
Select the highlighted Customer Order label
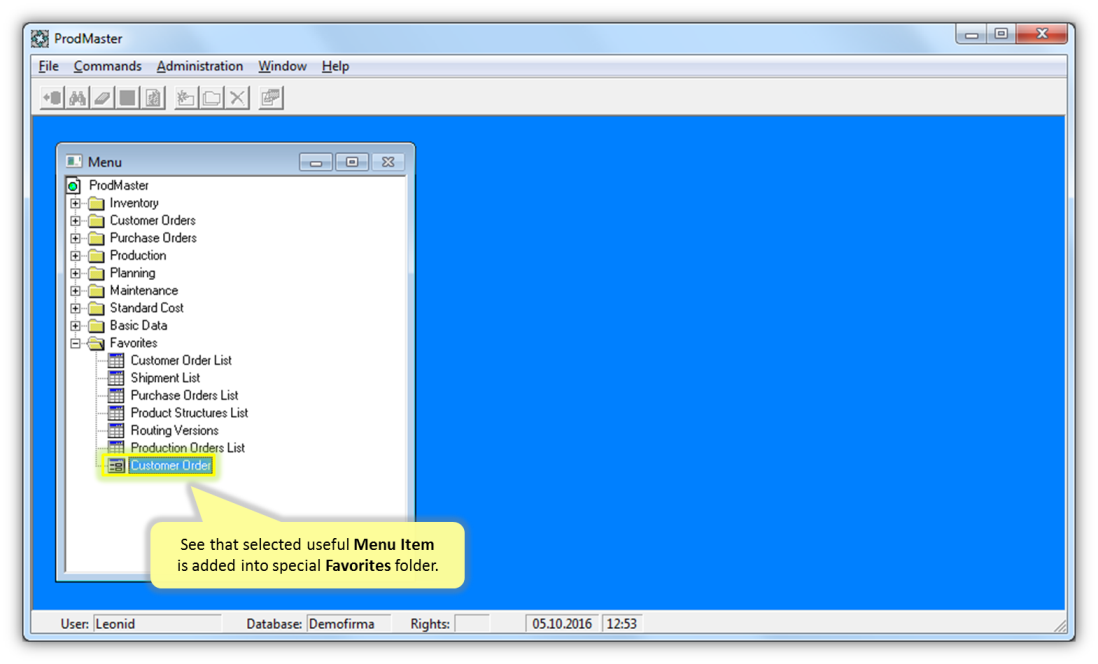170,466
